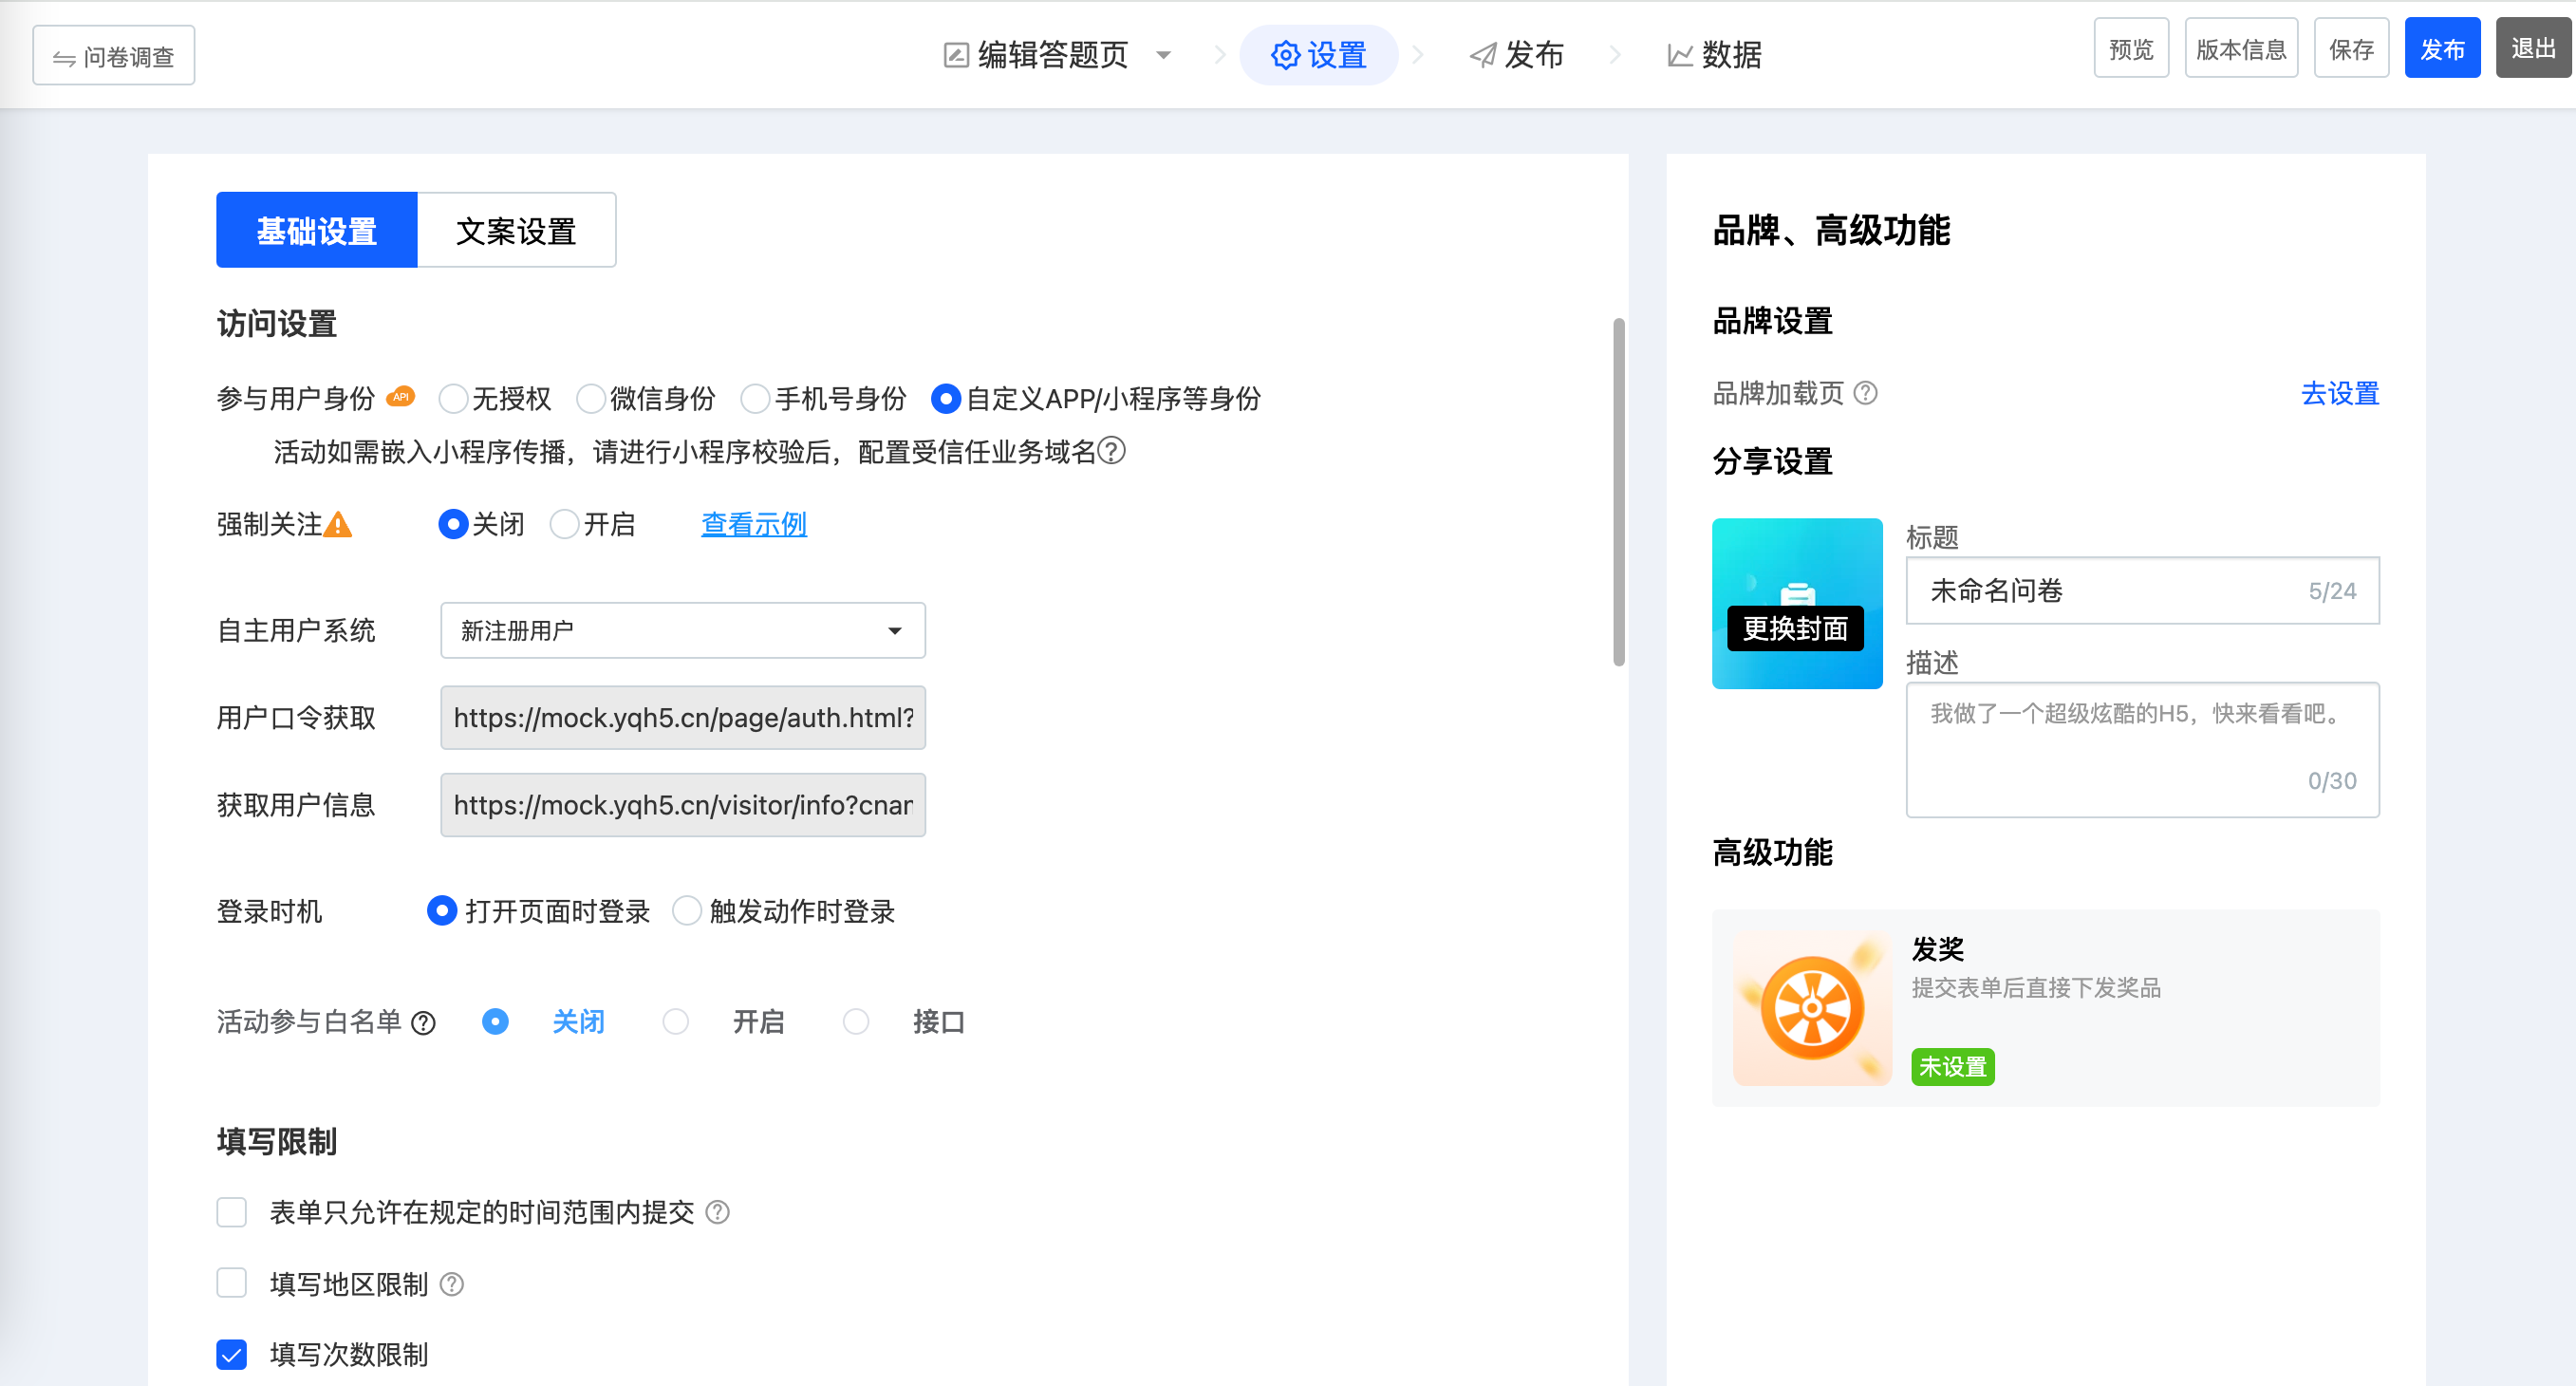Screen dimensions: 2576x1386
Task: Switch to the 文案设置 tab
Action: tap(516, 231)
